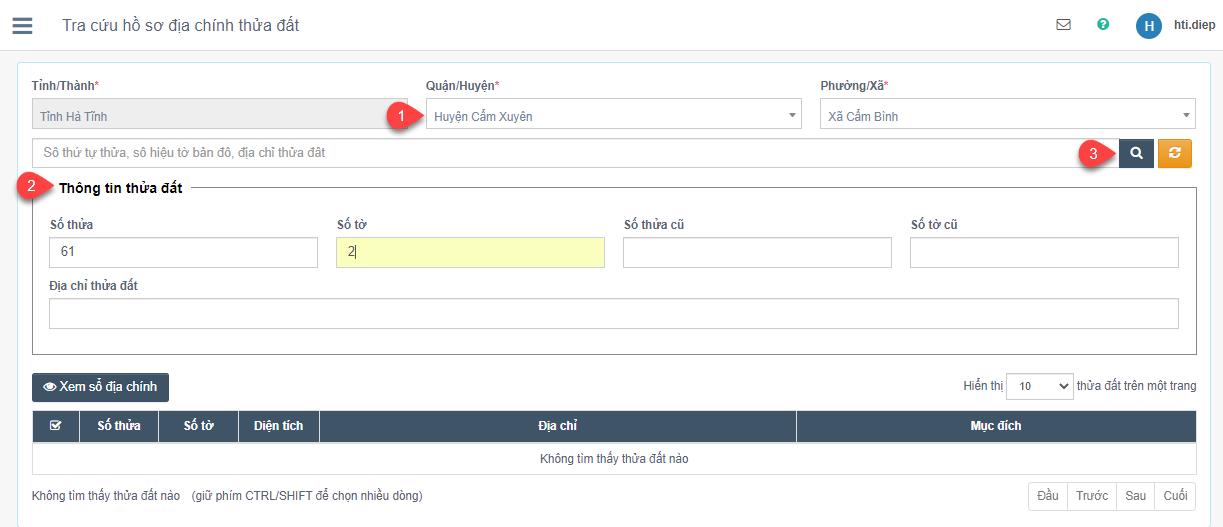Toggle select-all checkbox in table header

[55, 426]
